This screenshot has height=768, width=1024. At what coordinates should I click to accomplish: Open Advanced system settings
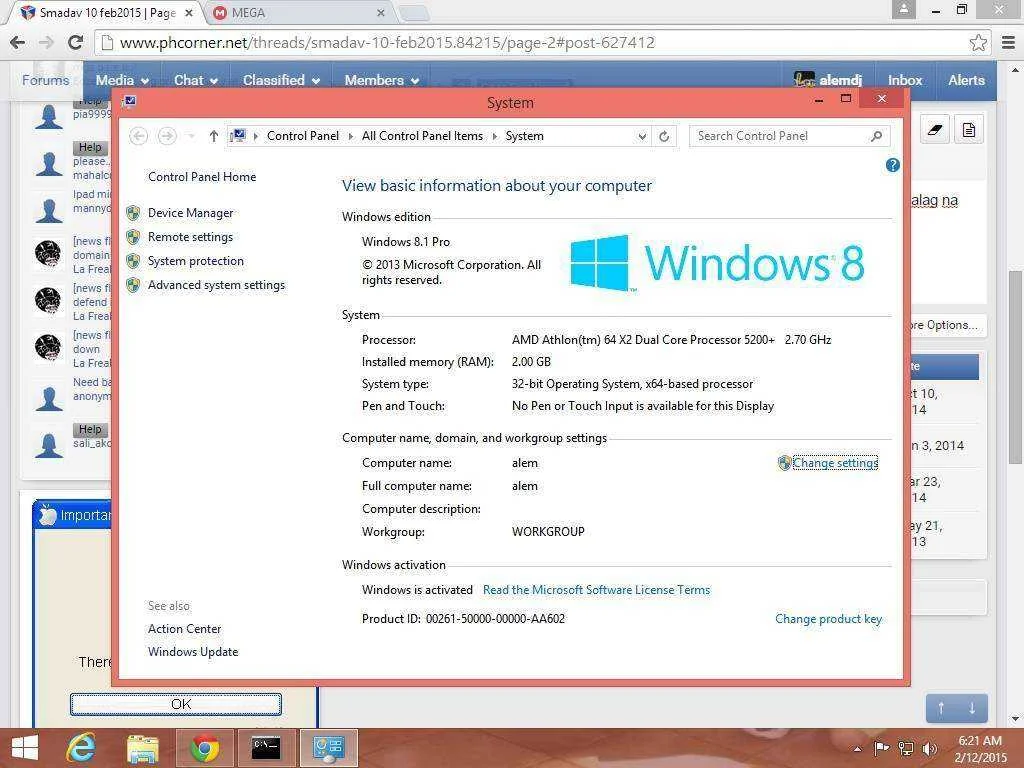(x=216, y=285)
